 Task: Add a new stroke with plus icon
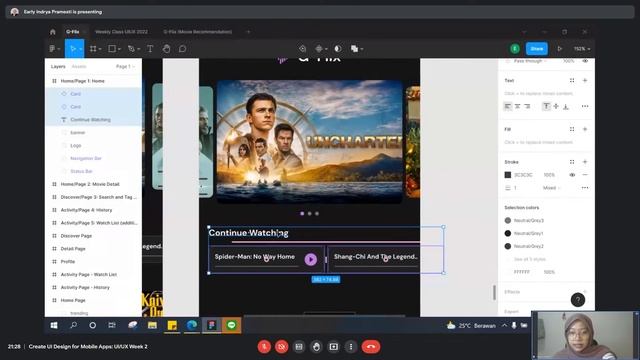585,162
